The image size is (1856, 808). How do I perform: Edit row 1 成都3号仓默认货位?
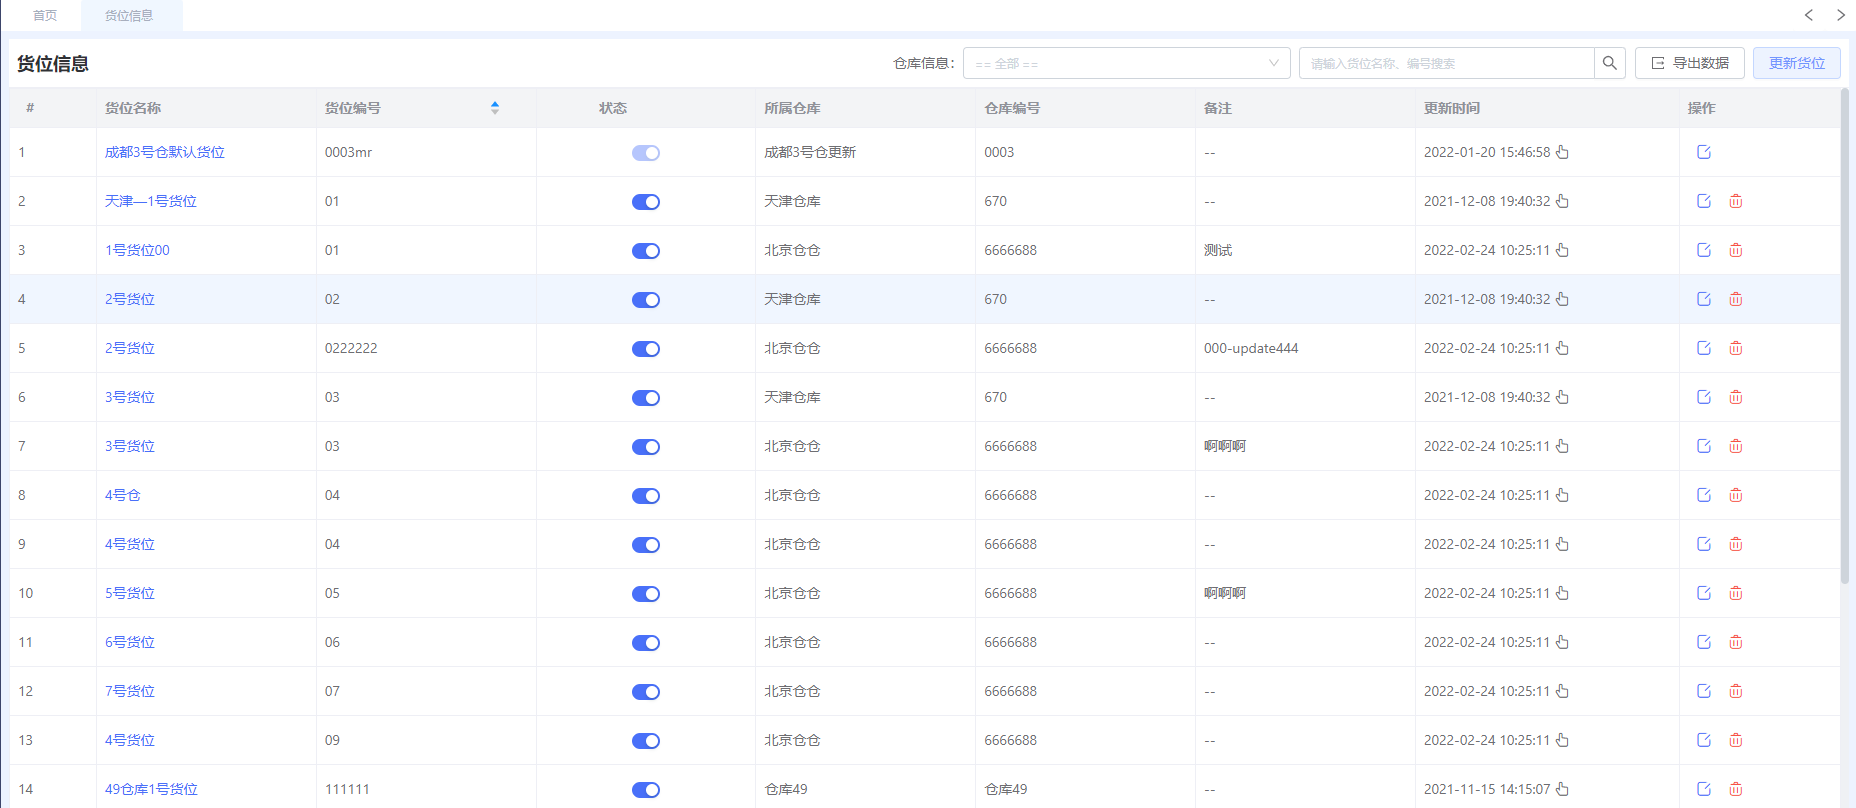pyautogui.click(x=1704, y=152)
